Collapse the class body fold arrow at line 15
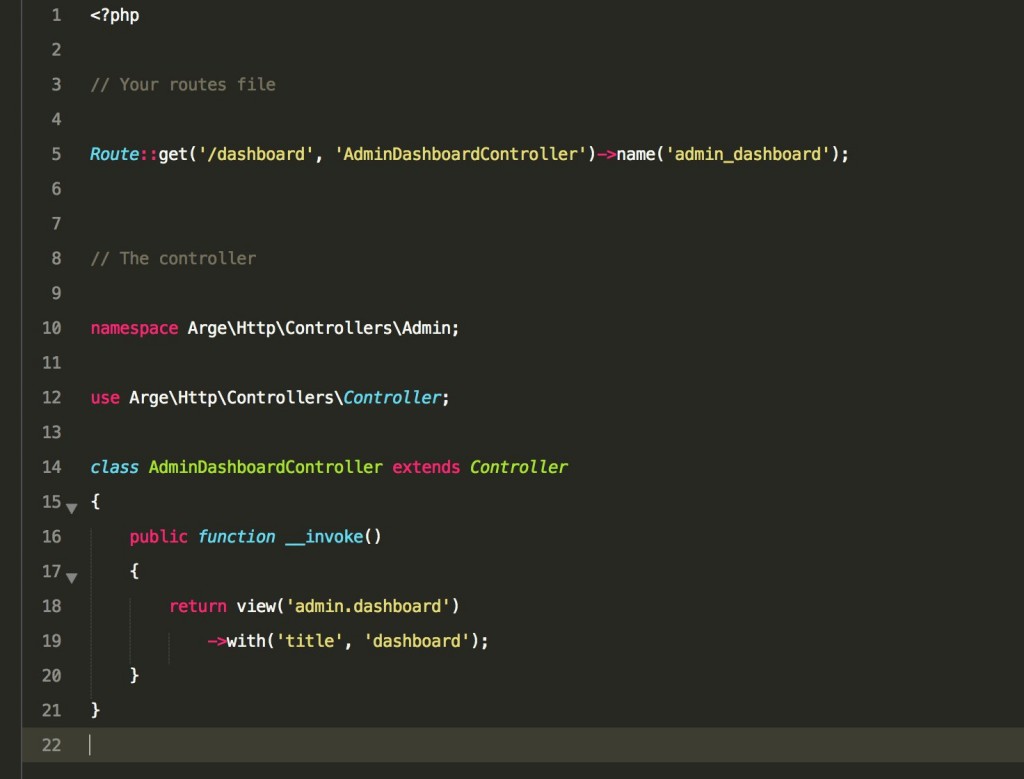Viewport: 1024px width, 779px height. [x=72, y=507]
